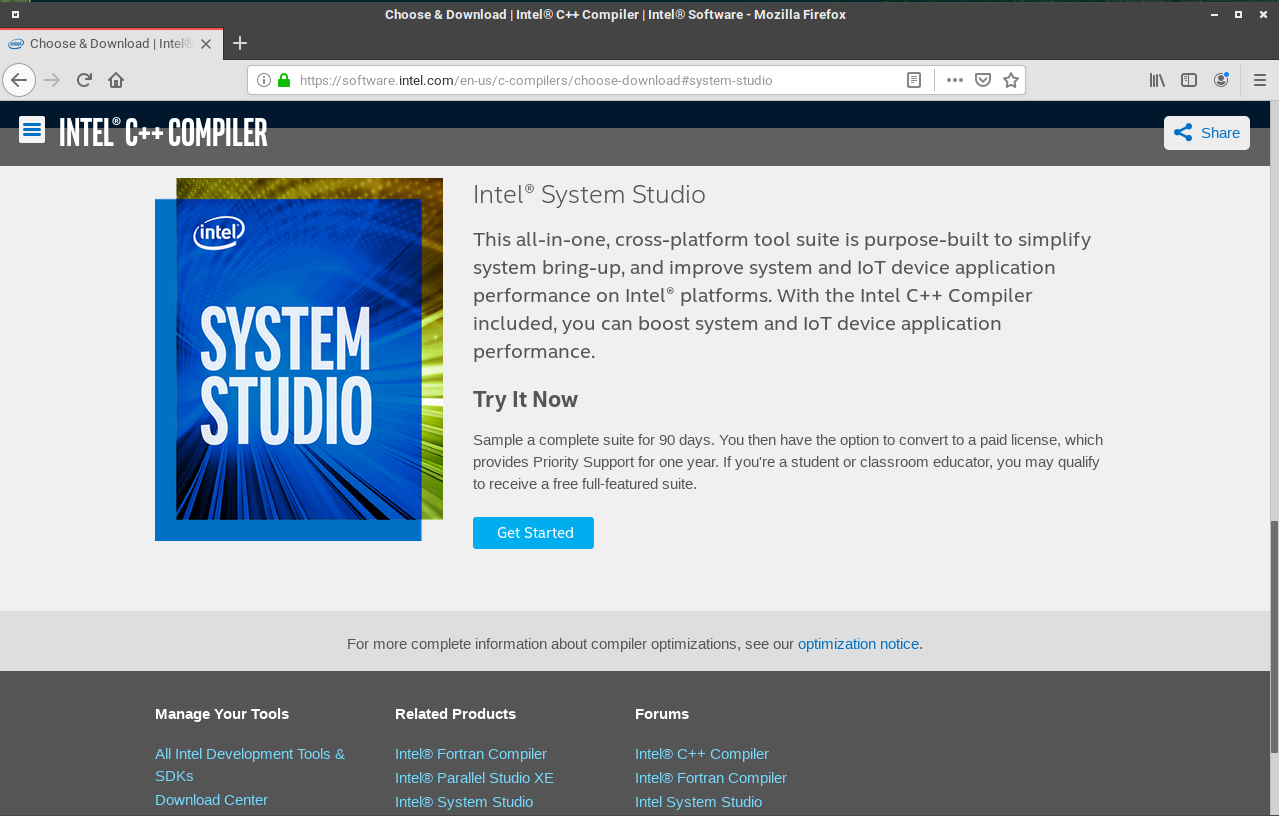Toggle the Firefox sidebar view

point(1189,80)
